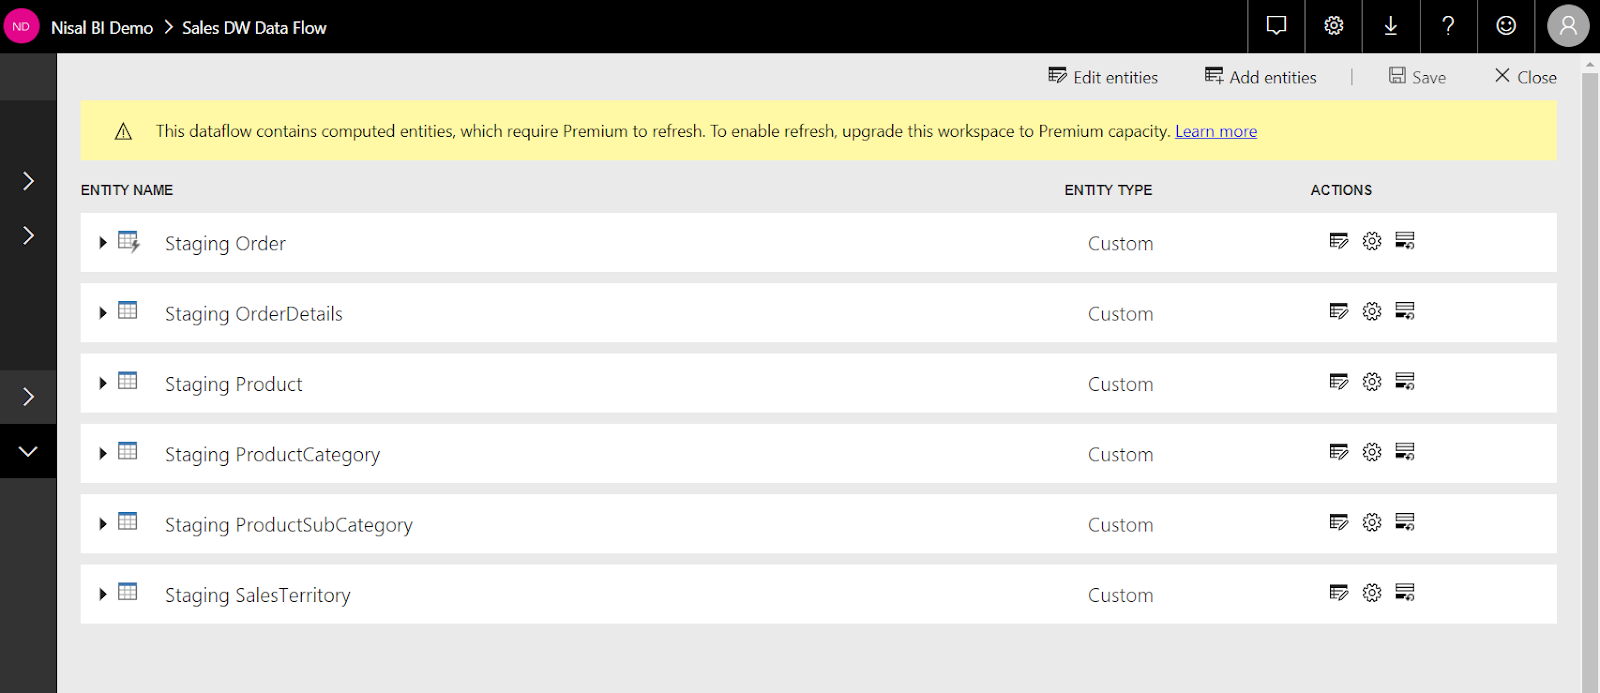Open the Learn more link
The height and width of the screenshot is (693, 1600).
[1215, 131]
